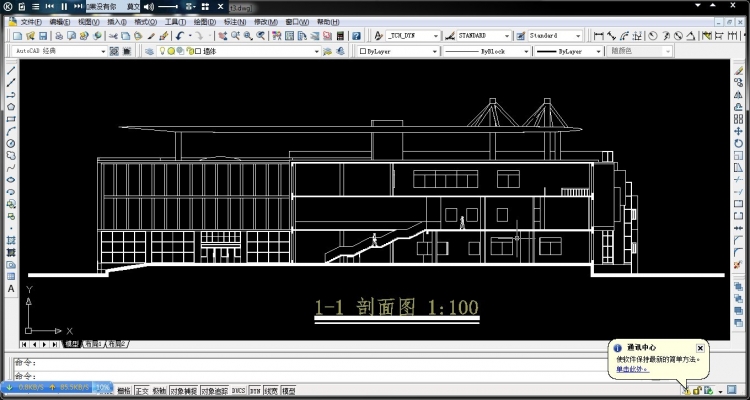Image resolution: width=750 pixels, height=400 pixels.
Task: Click the Help question mark icon
Action: click(x=356, y=36)
